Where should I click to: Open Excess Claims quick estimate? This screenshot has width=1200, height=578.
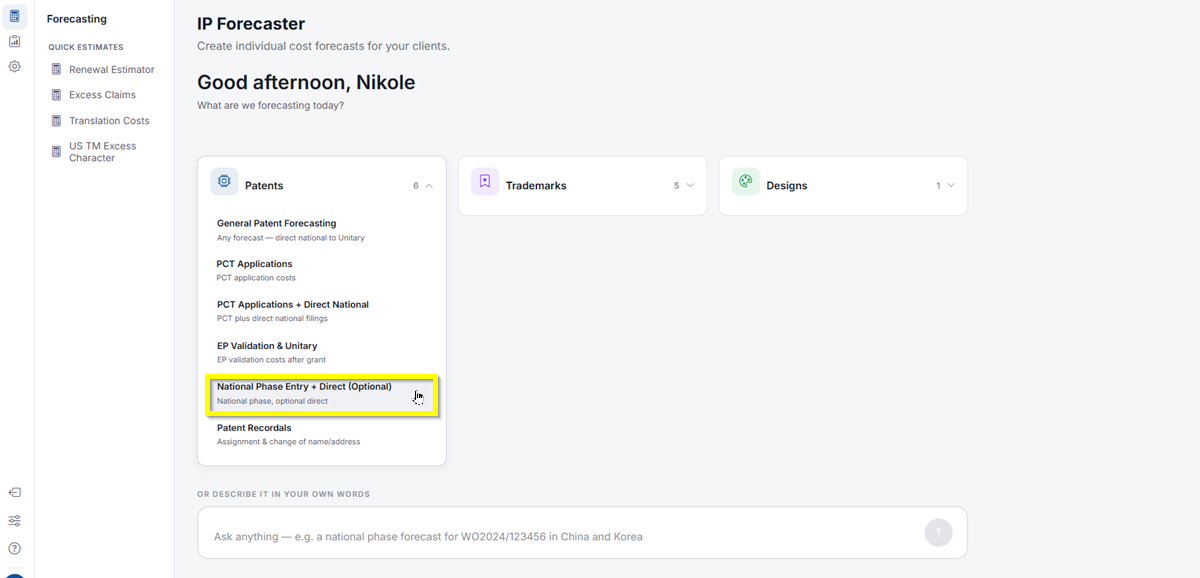104,95
